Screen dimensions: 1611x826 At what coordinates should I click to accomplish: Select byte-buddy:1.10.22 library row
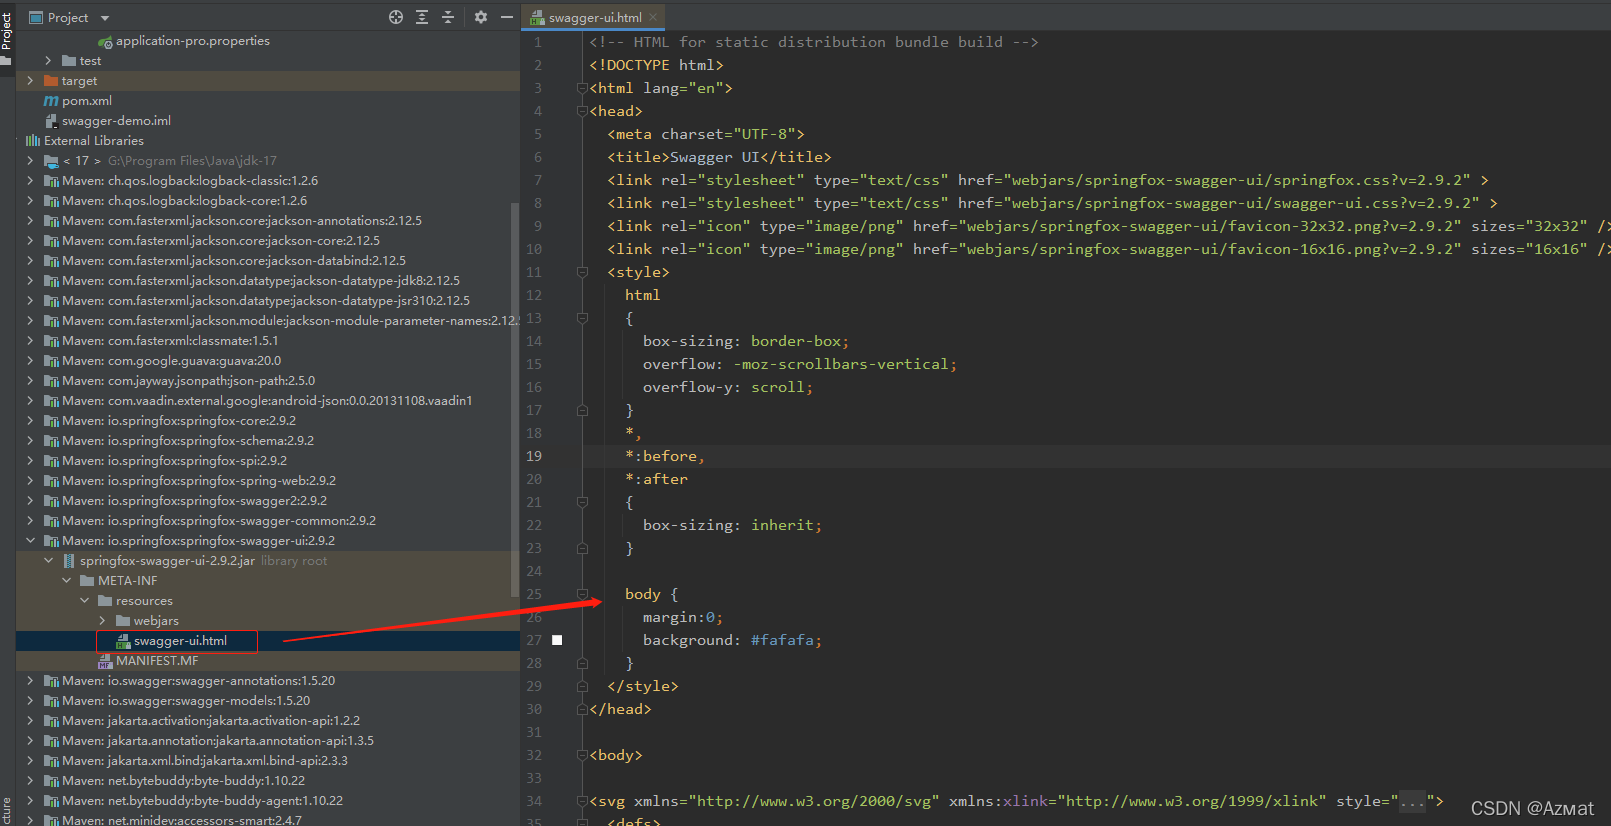[x=267, y=781]
